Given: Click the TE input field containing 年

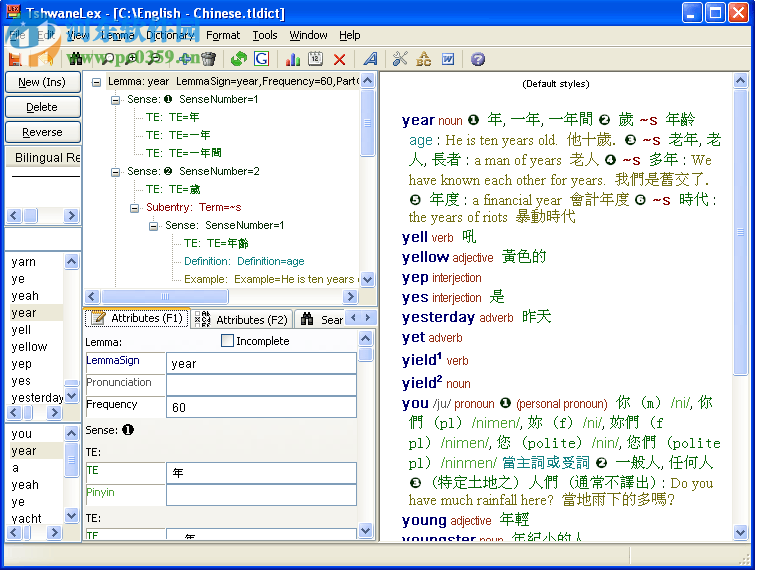Looking at the screenshot, I should 261,473.
